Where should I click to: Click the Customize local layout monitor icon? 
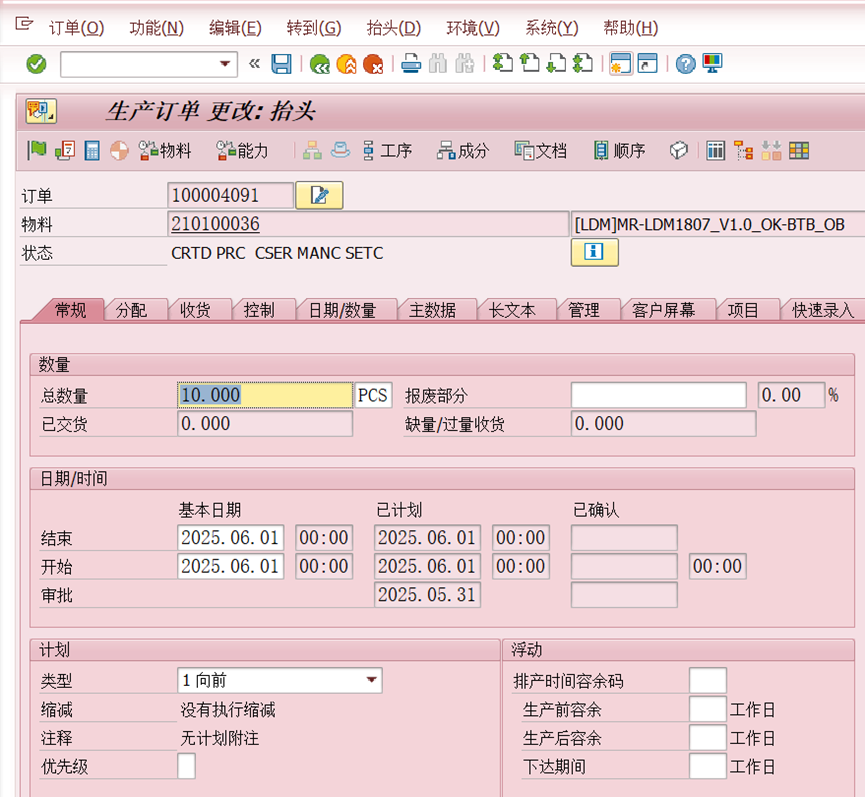[x=712, y=64]
